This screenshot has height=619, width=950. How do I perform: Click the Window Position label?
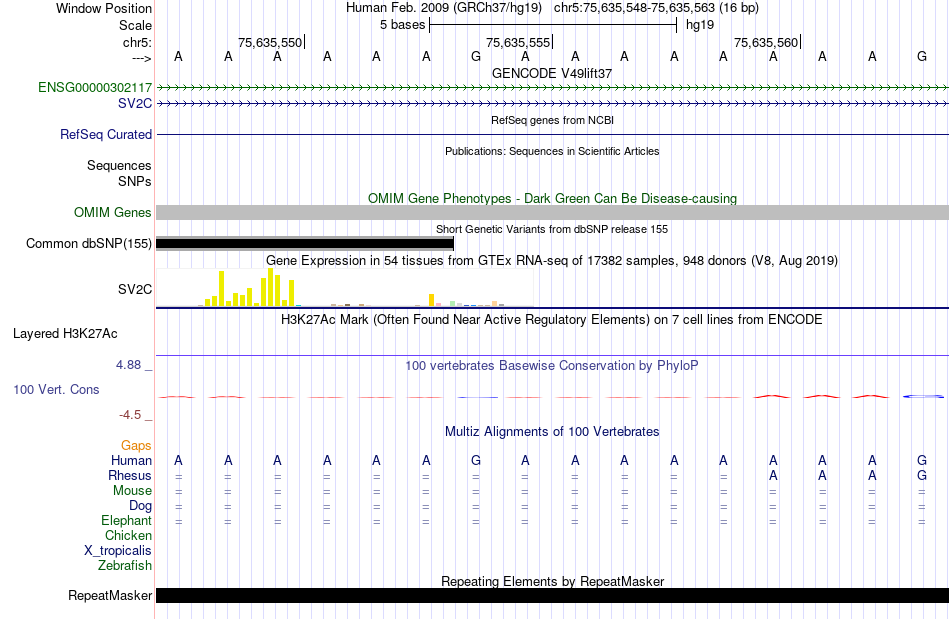point(104,8)
